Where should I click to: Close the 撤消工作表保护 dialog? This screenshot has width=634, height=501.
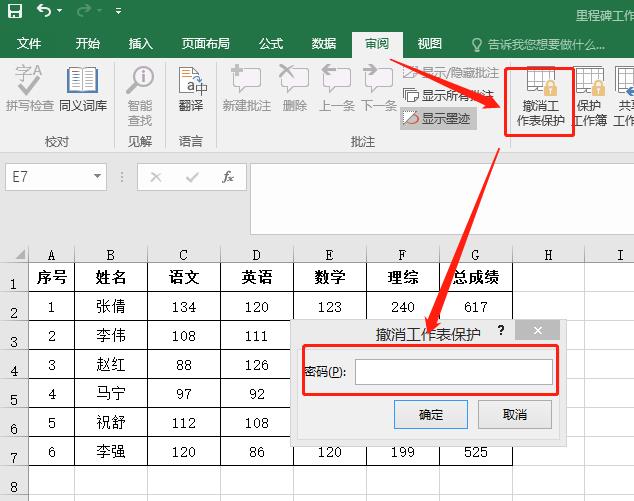coord(537,330)
